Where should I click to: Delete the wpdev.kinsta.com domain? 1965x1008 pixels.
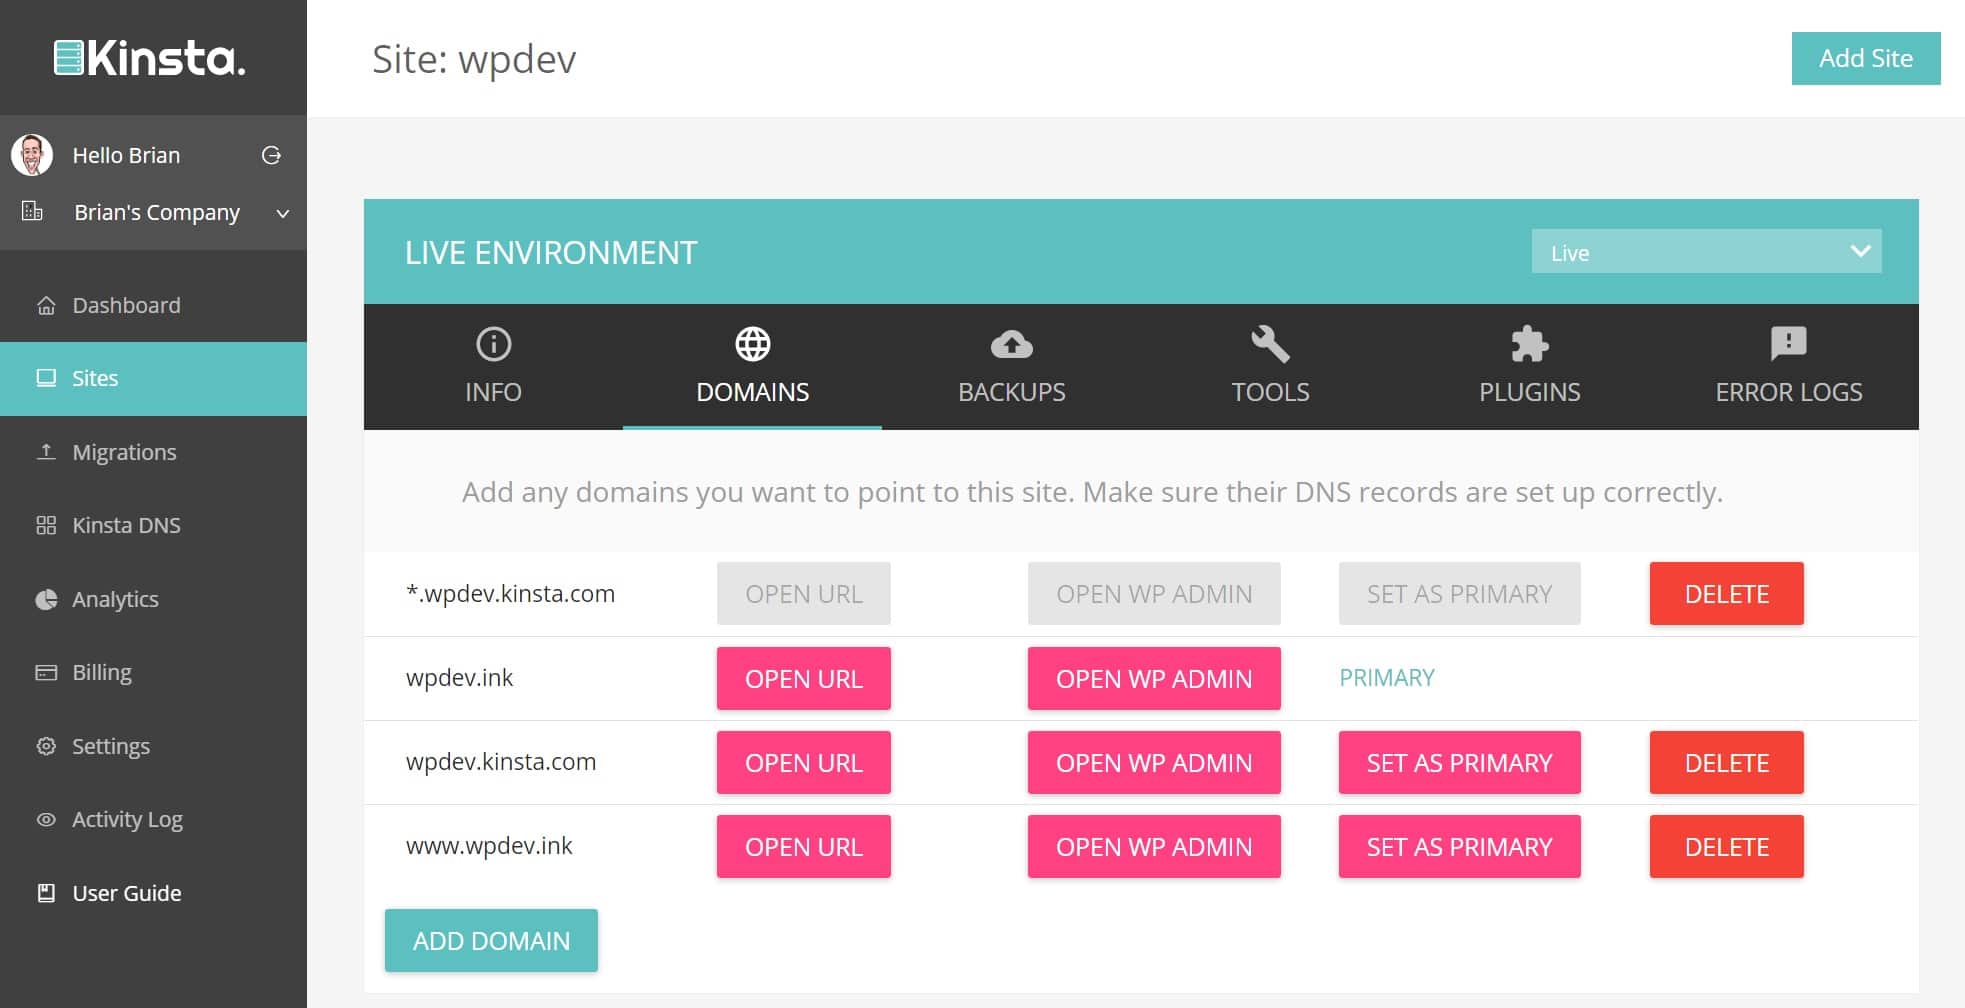1726,762
